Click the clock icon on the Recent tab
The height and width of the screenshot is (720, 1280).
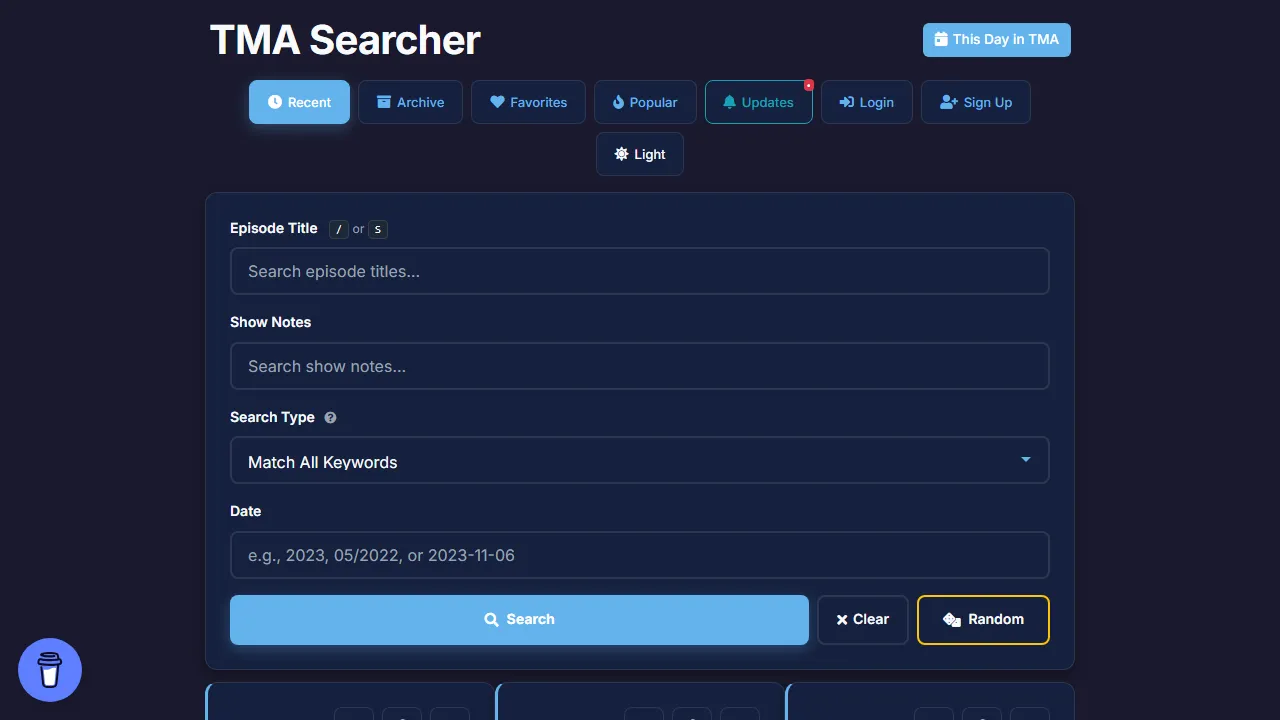tap(274, 102)
